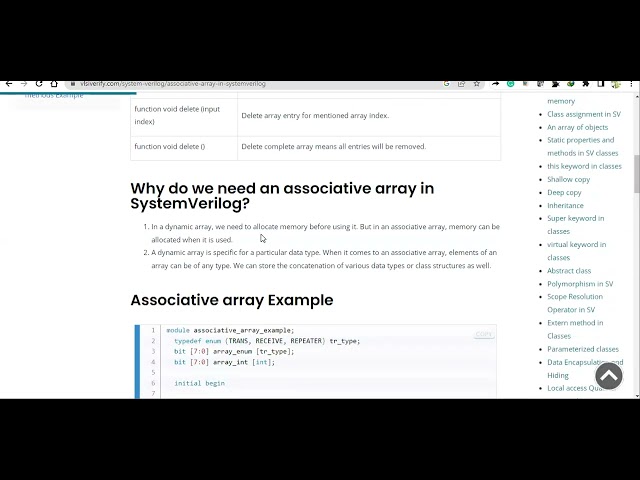Click 'Why do we need an associative array' heading
This screenshot has width=640, height=480.
click(x=282, y=196)
